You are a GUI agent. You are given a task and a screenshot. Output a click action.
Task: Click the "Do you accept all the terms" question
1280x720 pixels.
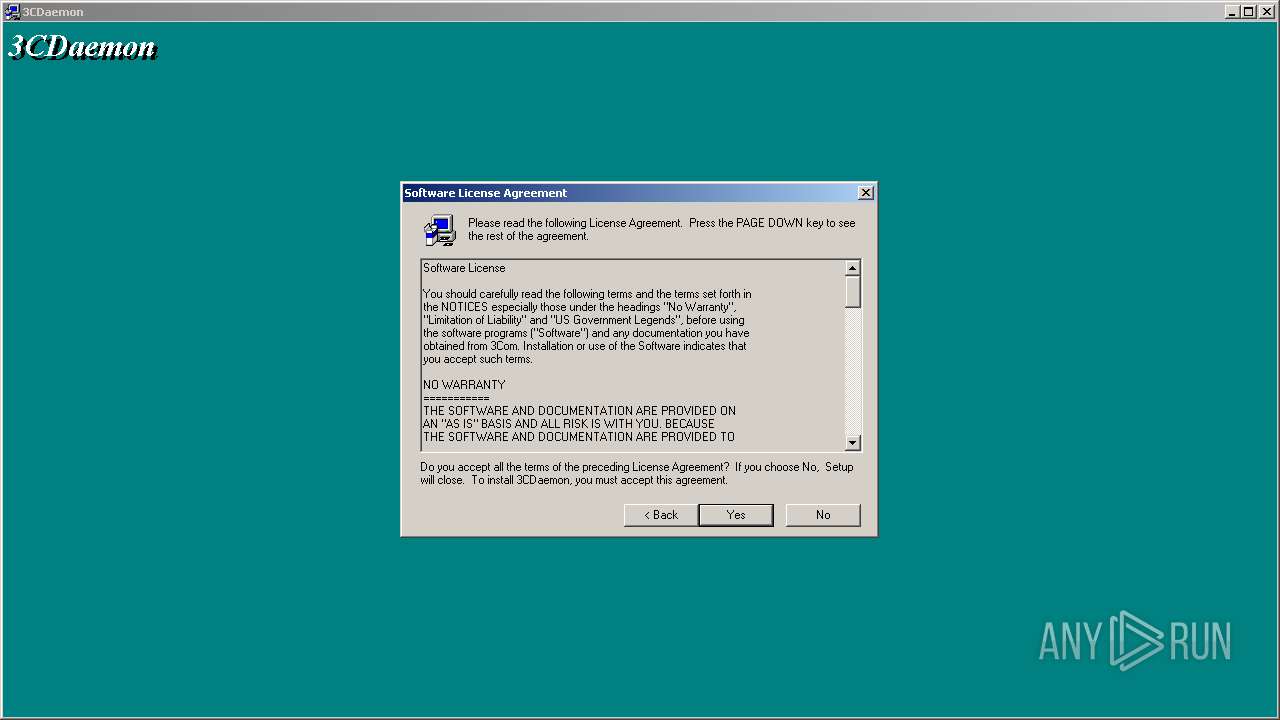(637, 474)
